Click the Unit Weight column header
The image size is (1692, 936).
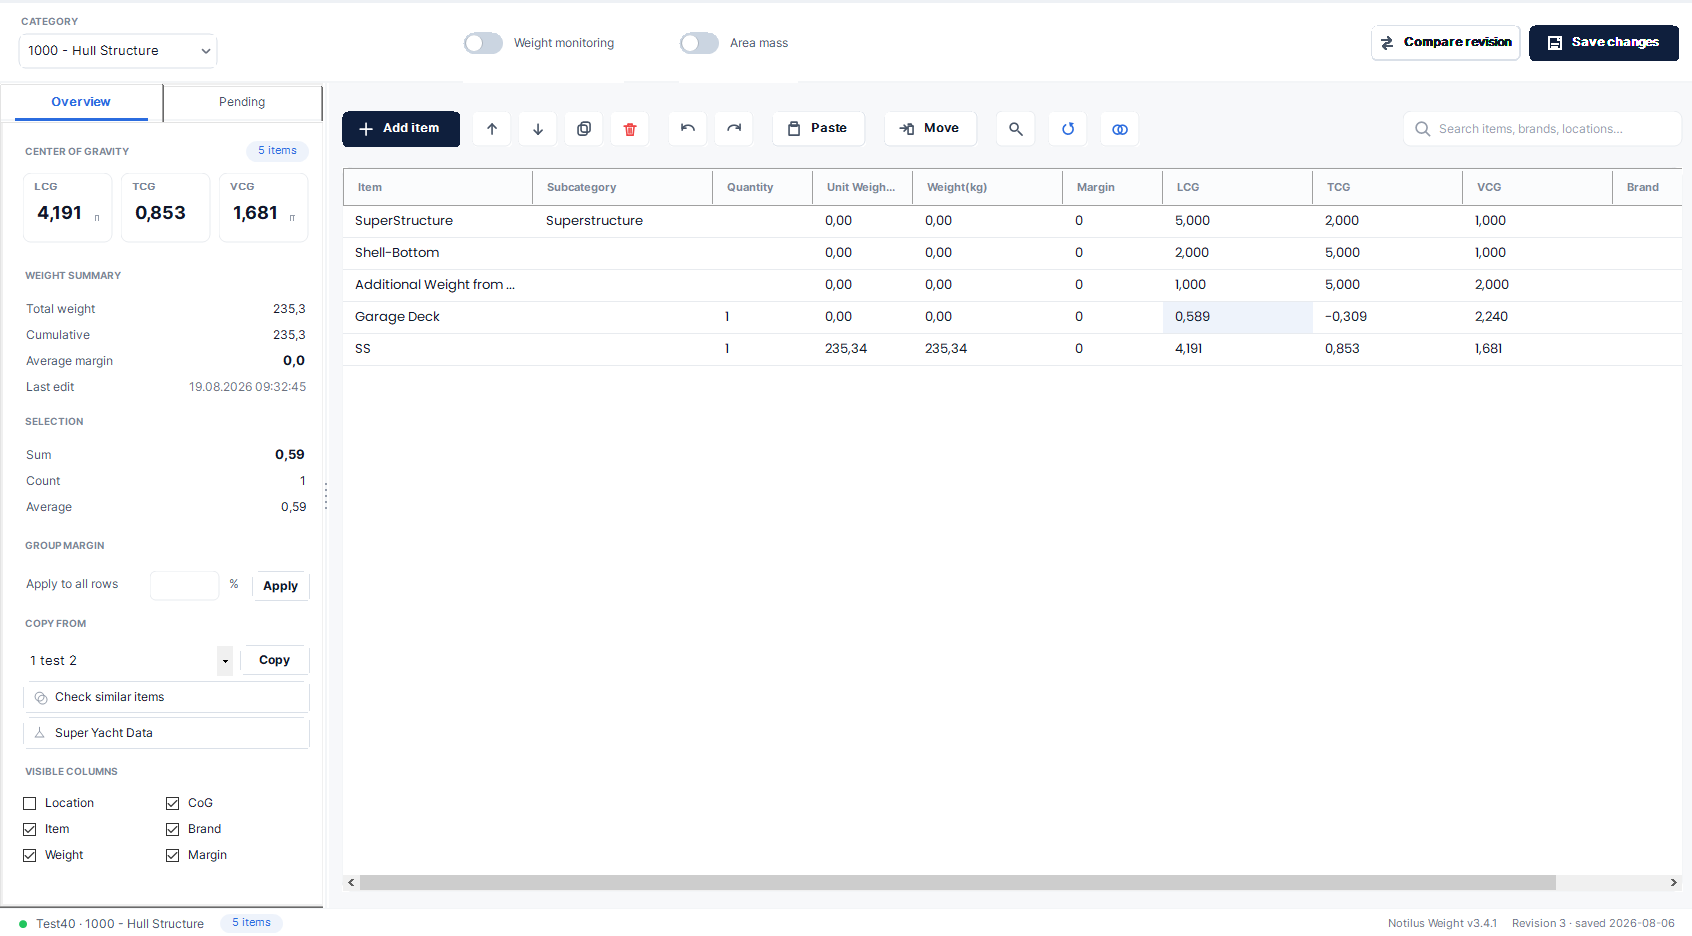click(x=862, y=187)
